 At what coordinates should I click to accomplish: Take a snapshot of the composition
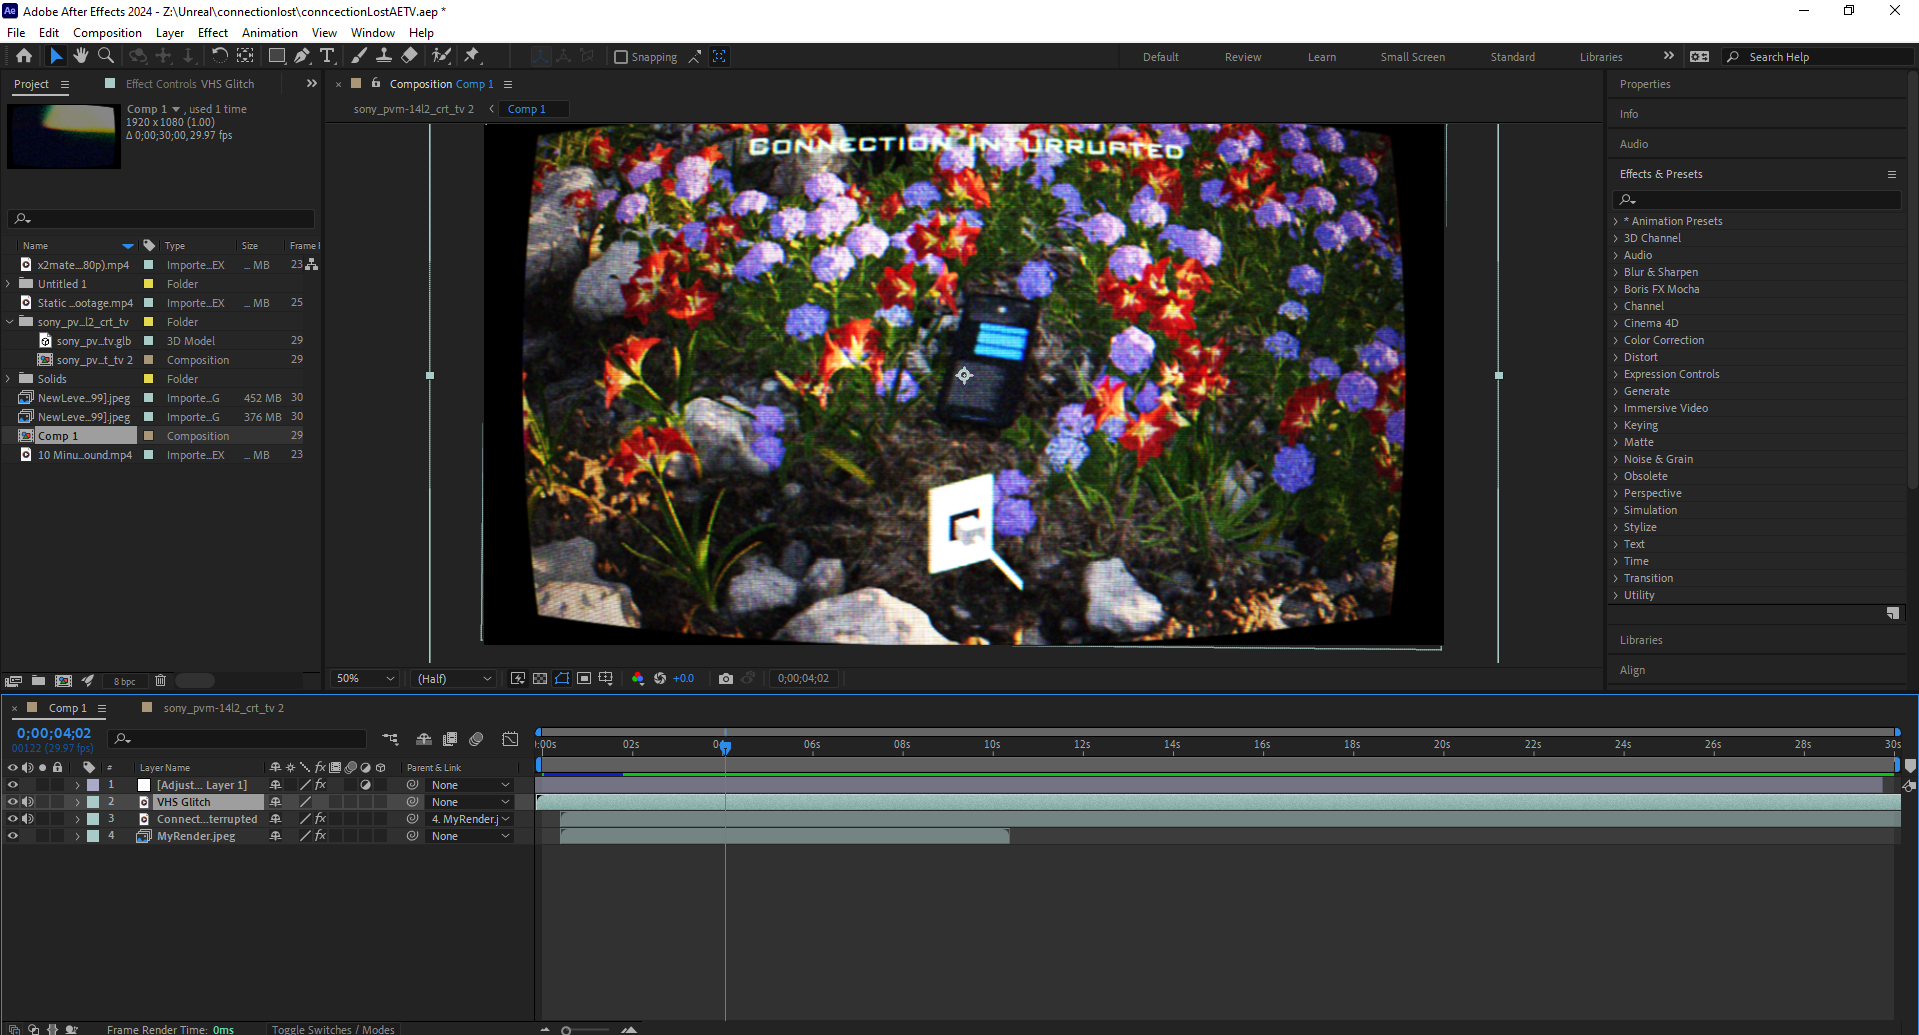[726, 678]
